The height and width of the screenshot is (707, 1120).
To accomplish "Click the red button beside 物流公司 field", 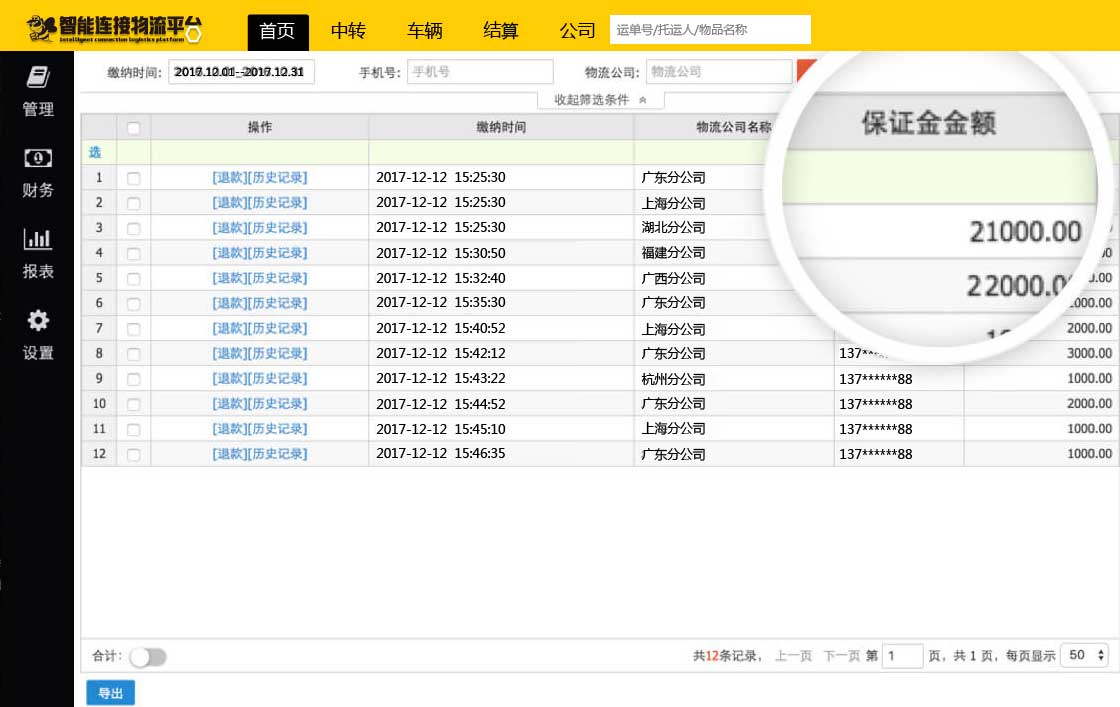I will click(806, 72).
